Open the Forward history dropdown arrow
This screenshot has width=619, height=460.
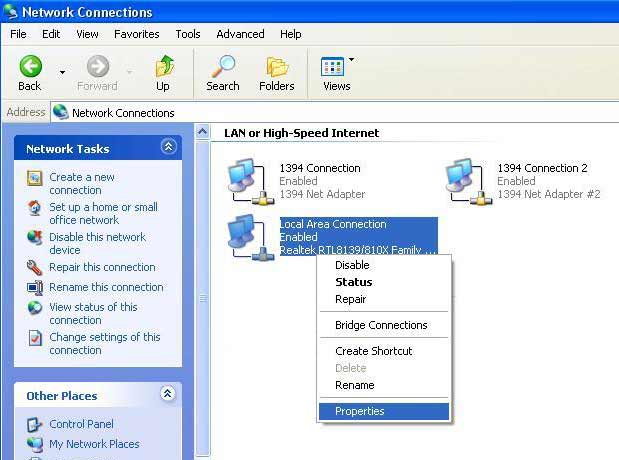[129, 73]
